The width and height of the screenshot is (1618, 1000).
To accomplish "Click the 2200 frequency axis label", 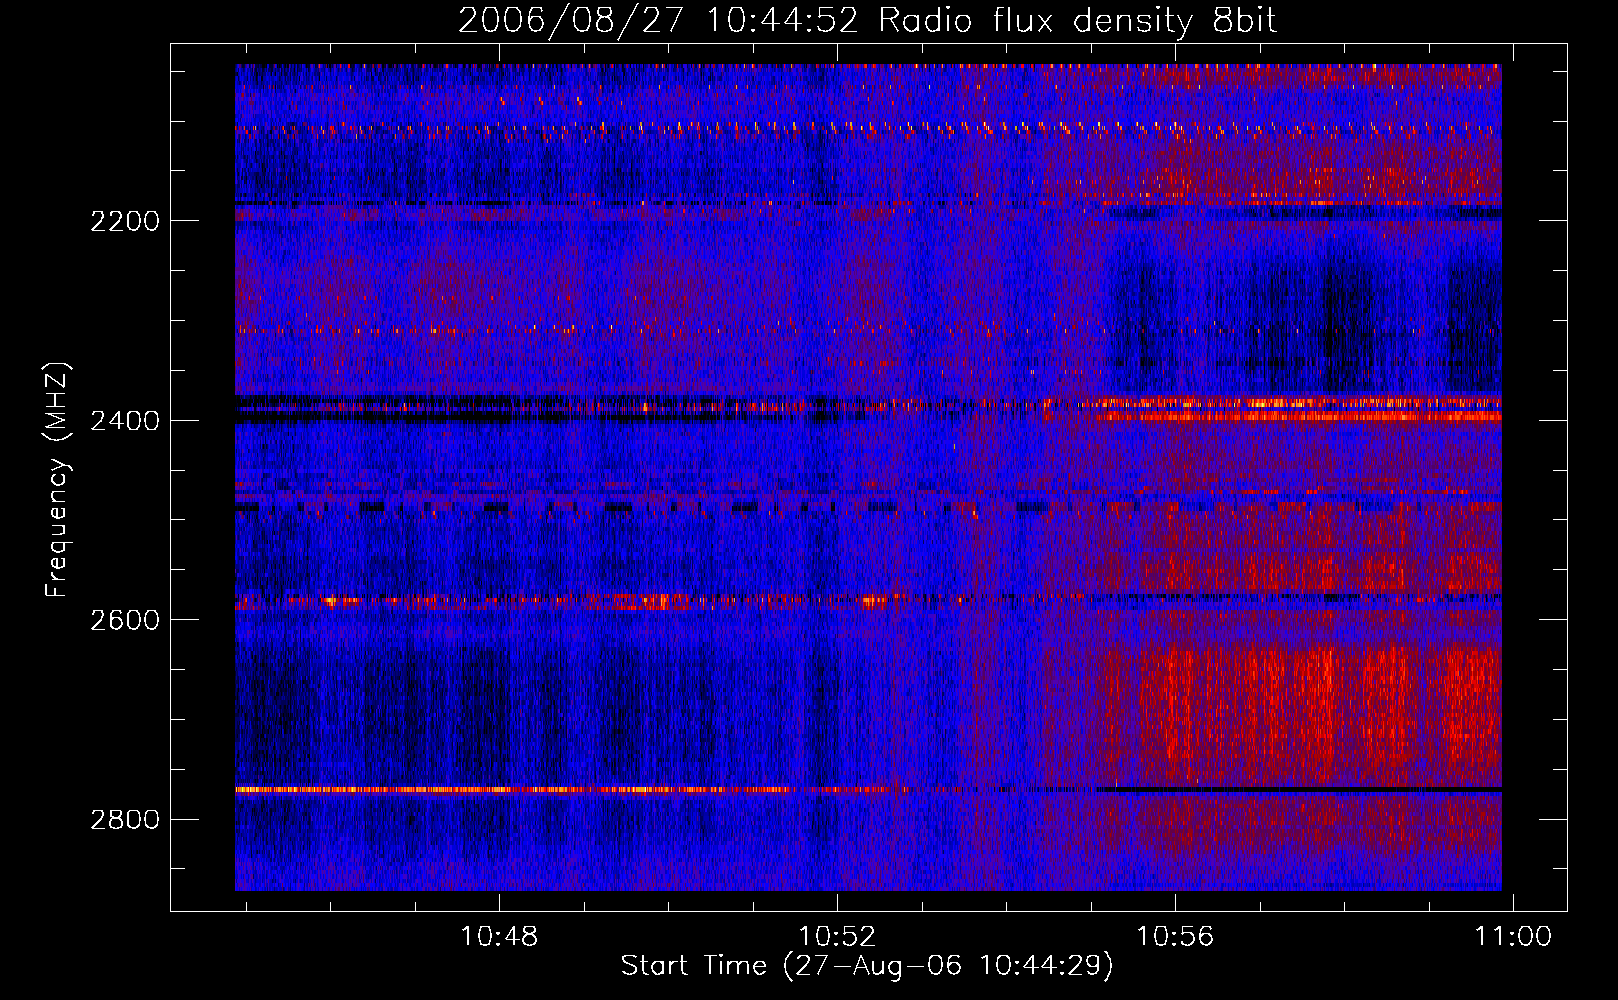I will (x=124, y=221).
